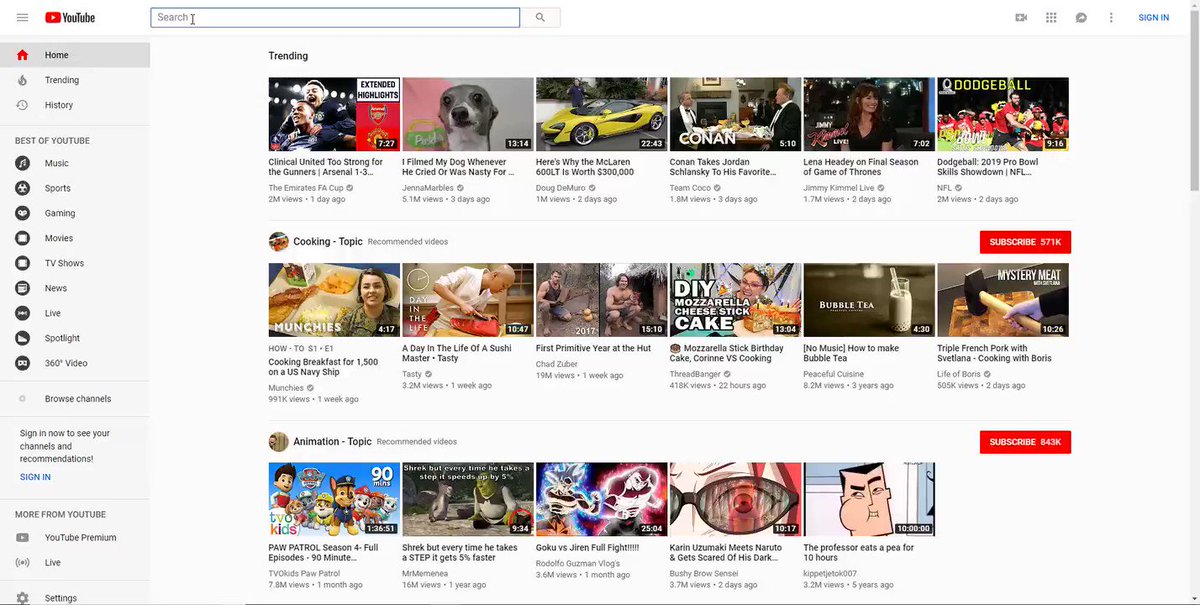Click the Sports icon in sidebar
Screen dimensions: 1200x605
tap(22, 188)
